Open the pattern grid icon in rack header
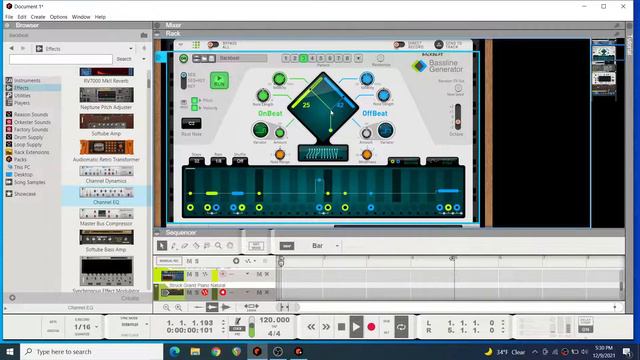 coord(196,44)
